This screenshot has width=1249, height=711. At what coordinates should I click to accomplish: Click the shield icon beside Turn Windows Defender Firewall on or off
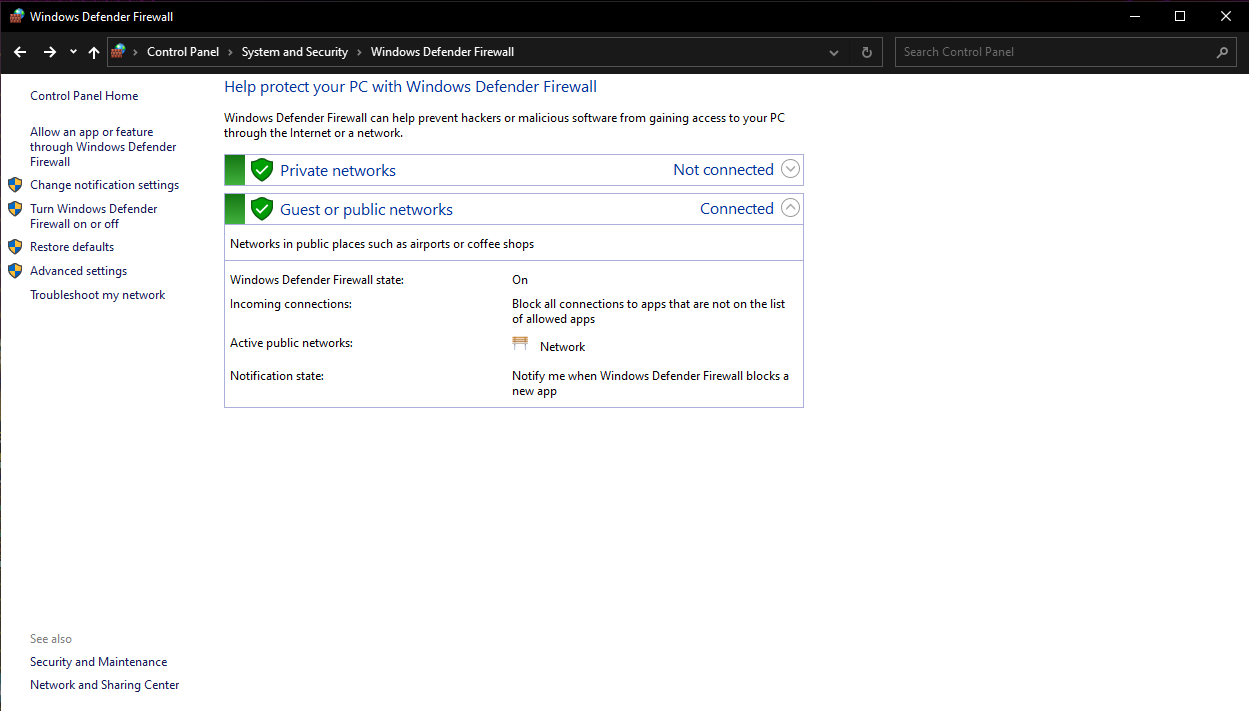(15, 208)
